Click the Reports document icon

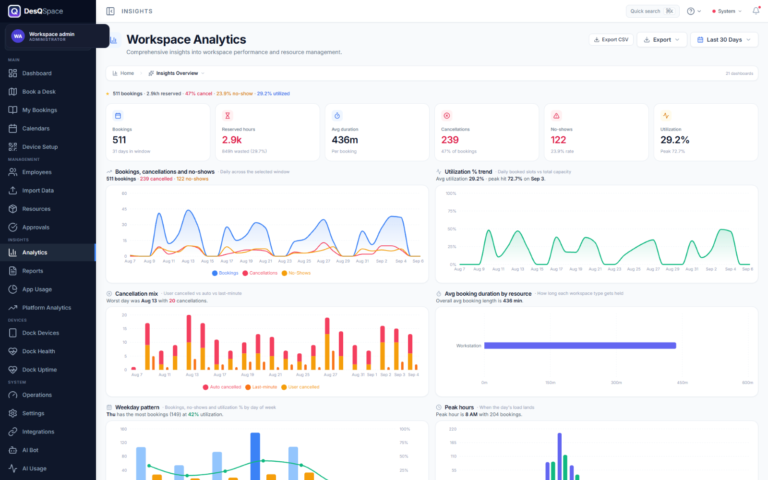pyautogui.click(x=13, y=271)
